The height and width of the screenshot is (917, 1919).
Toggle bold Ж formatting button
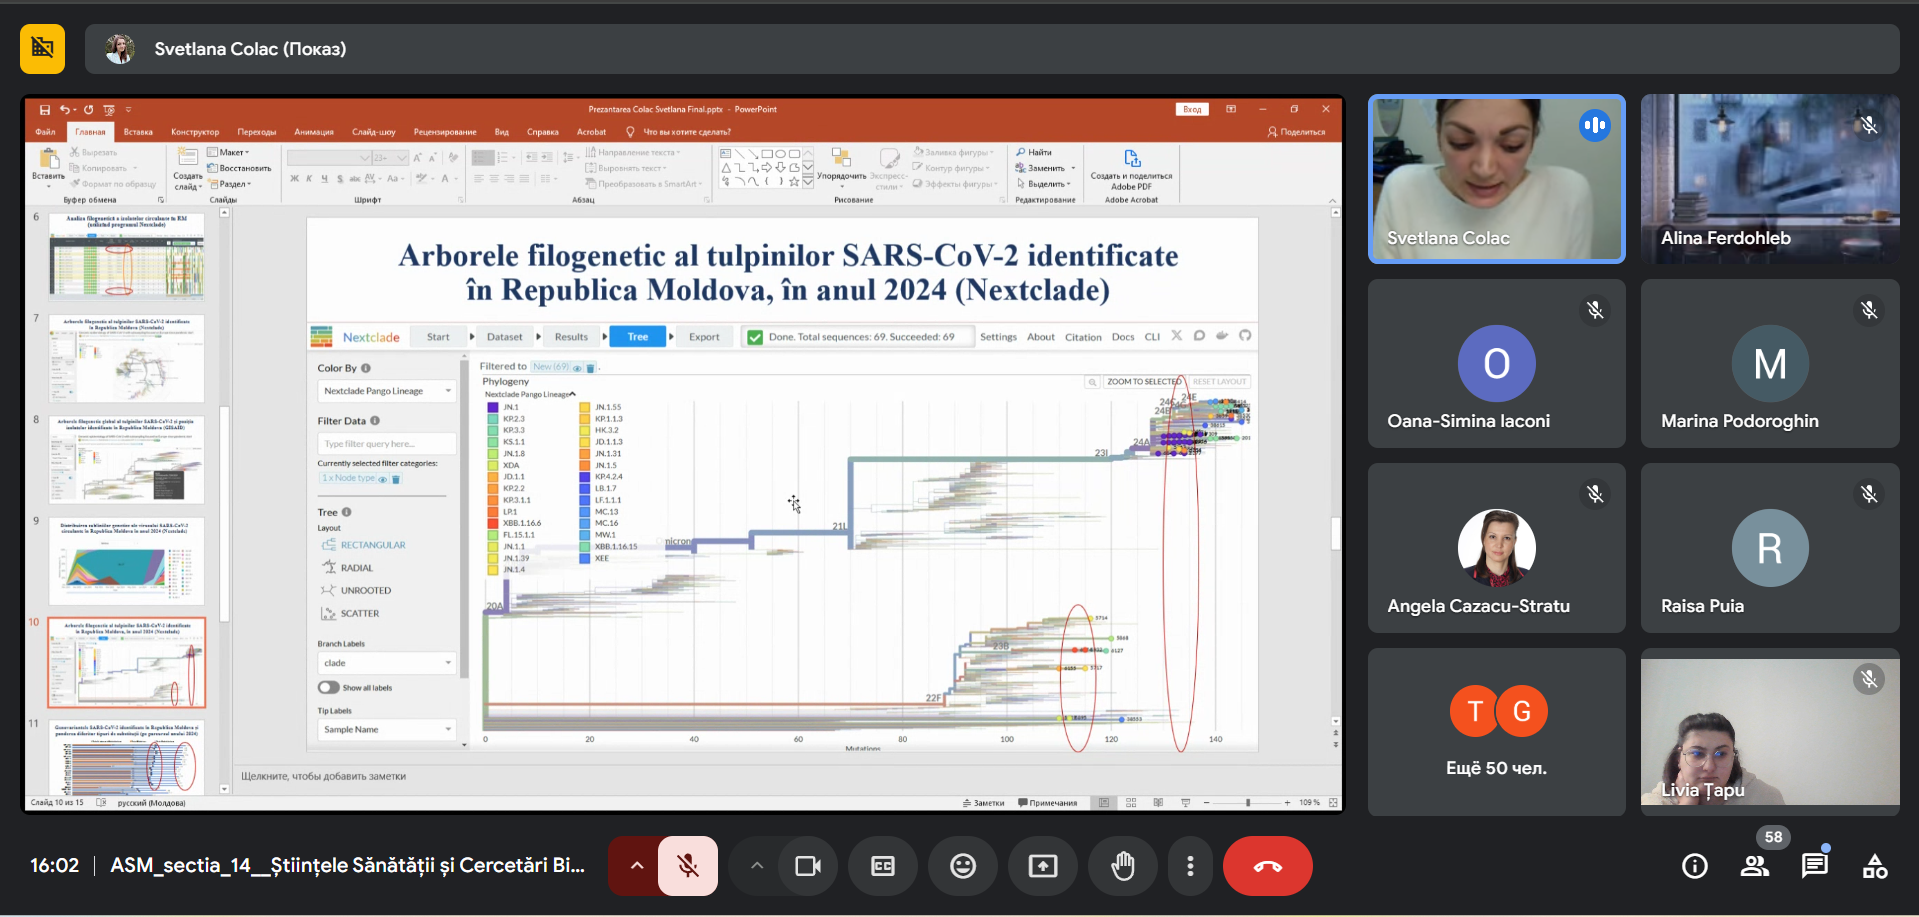(295, 179)
